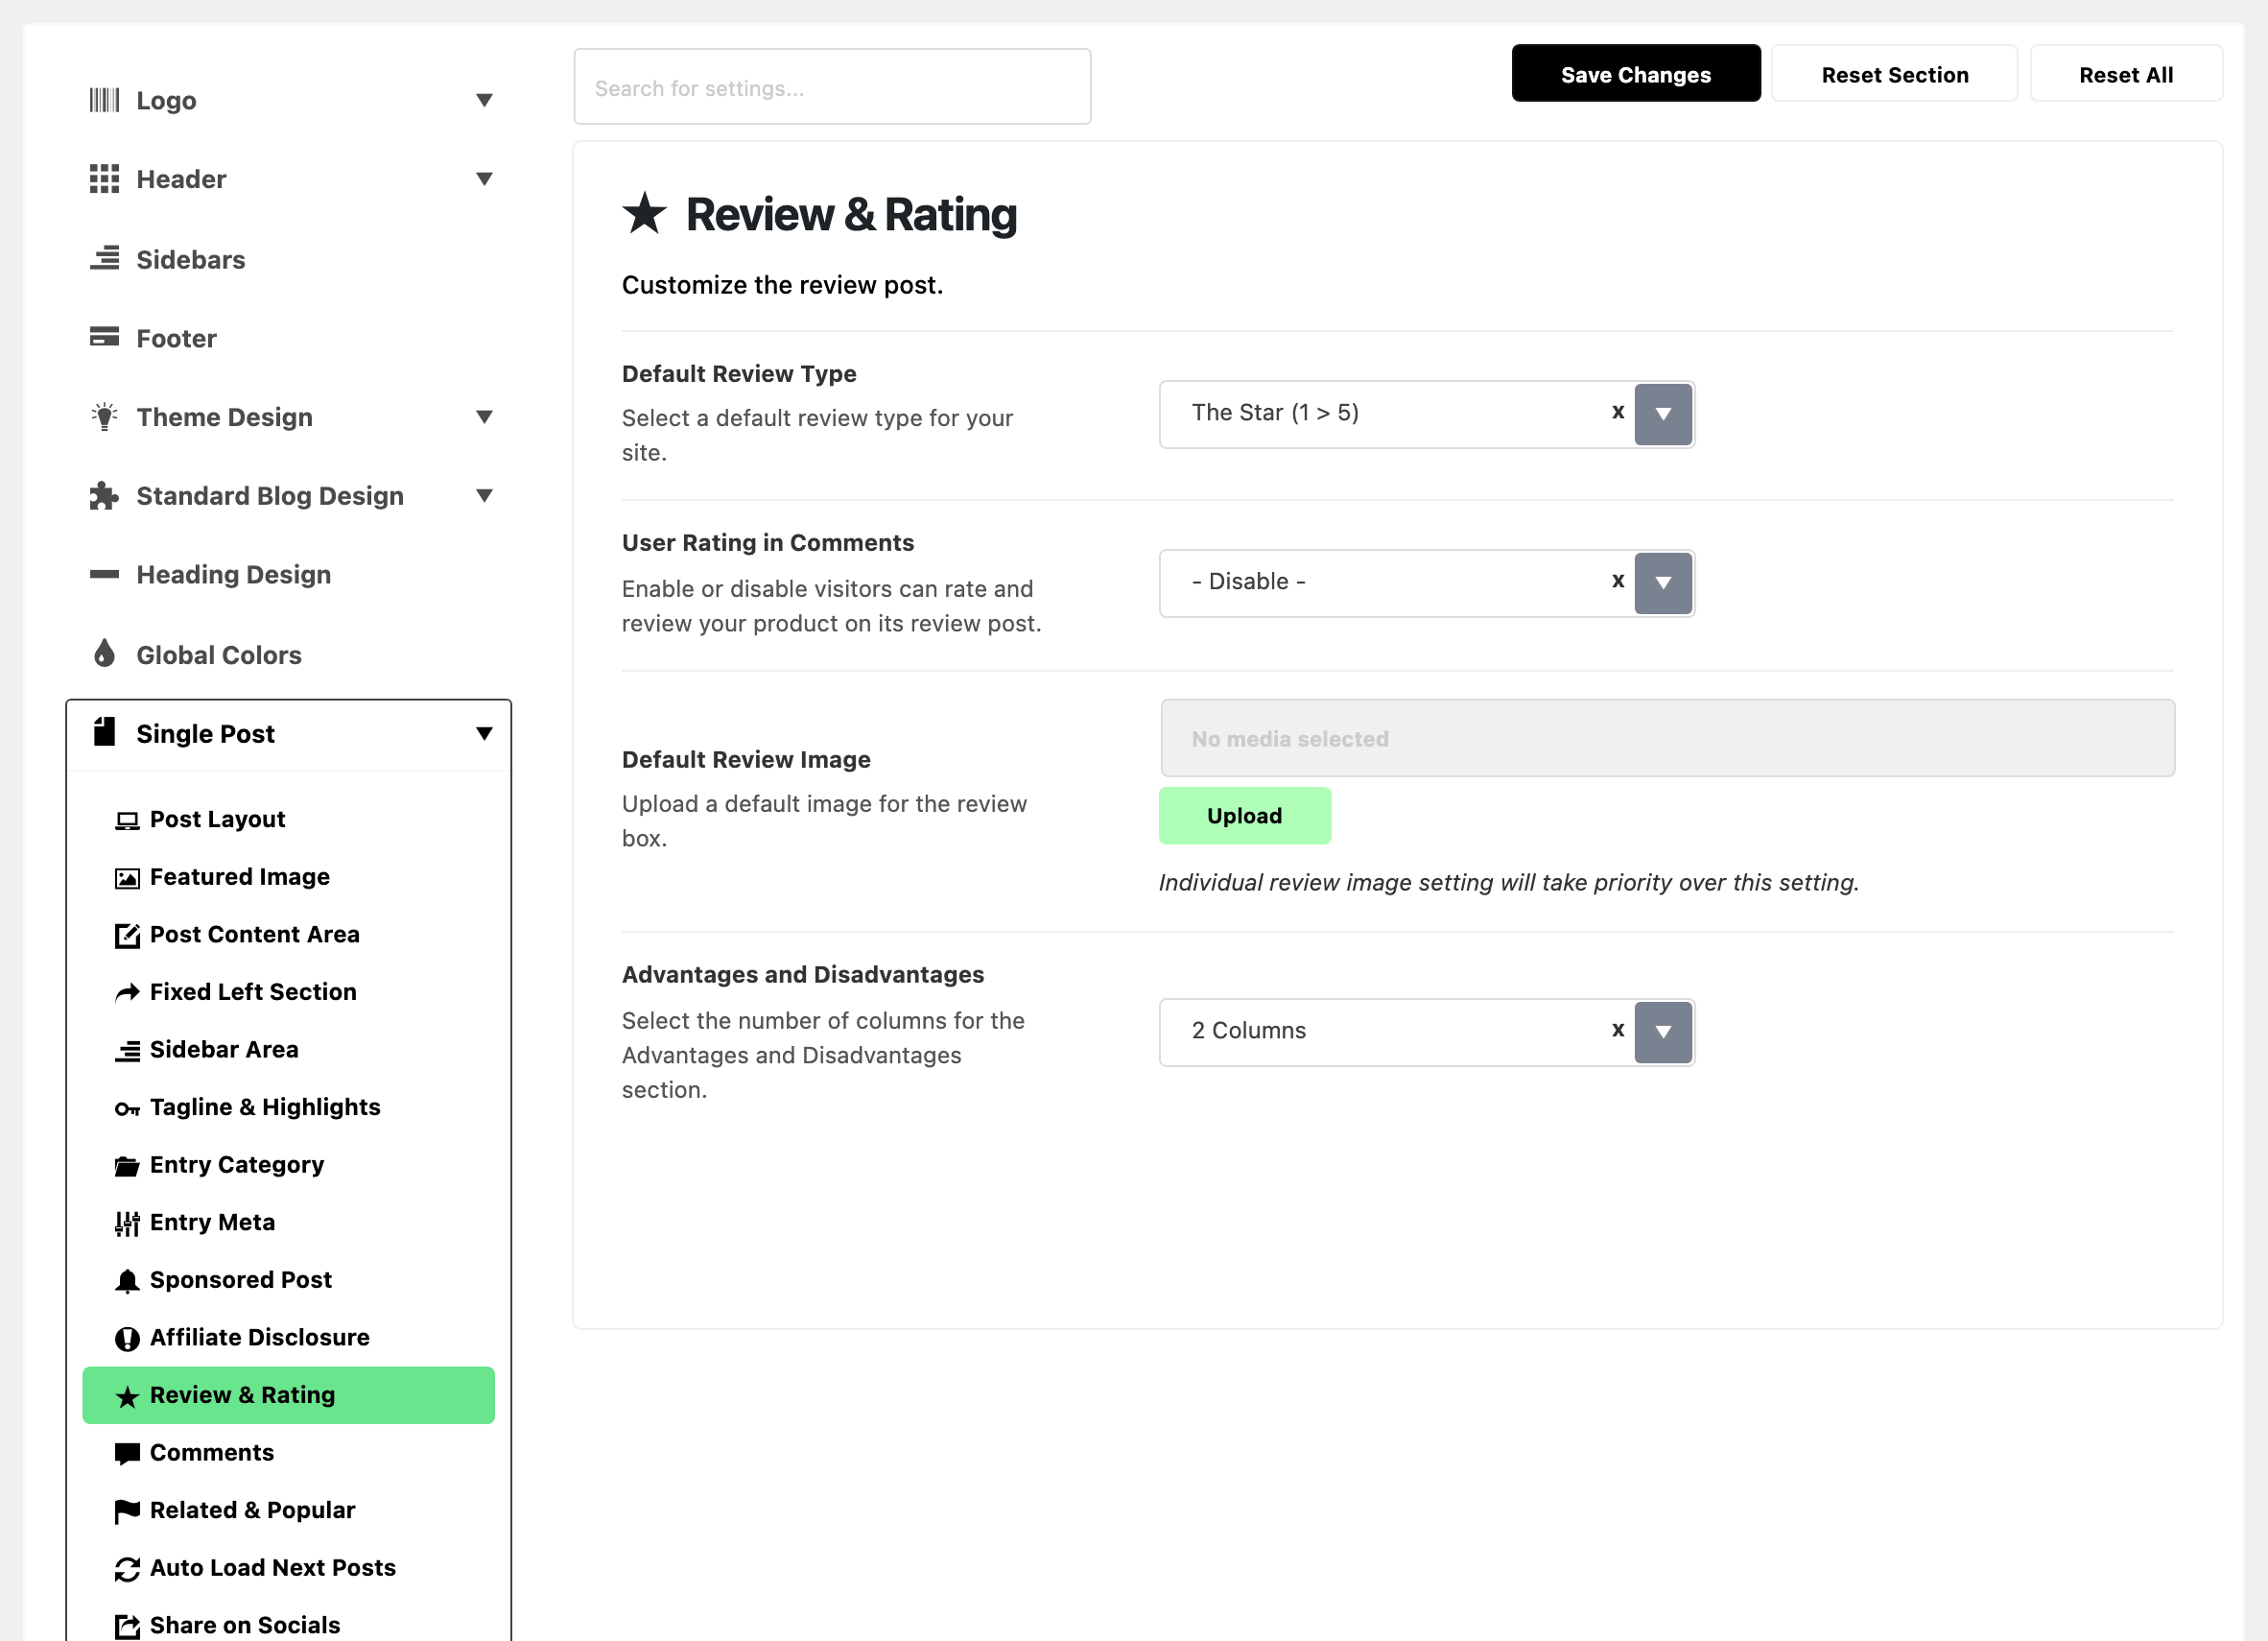Clear the 2 Columns selection
The image size is (2268, 1641).
tap(1618, 1030)
